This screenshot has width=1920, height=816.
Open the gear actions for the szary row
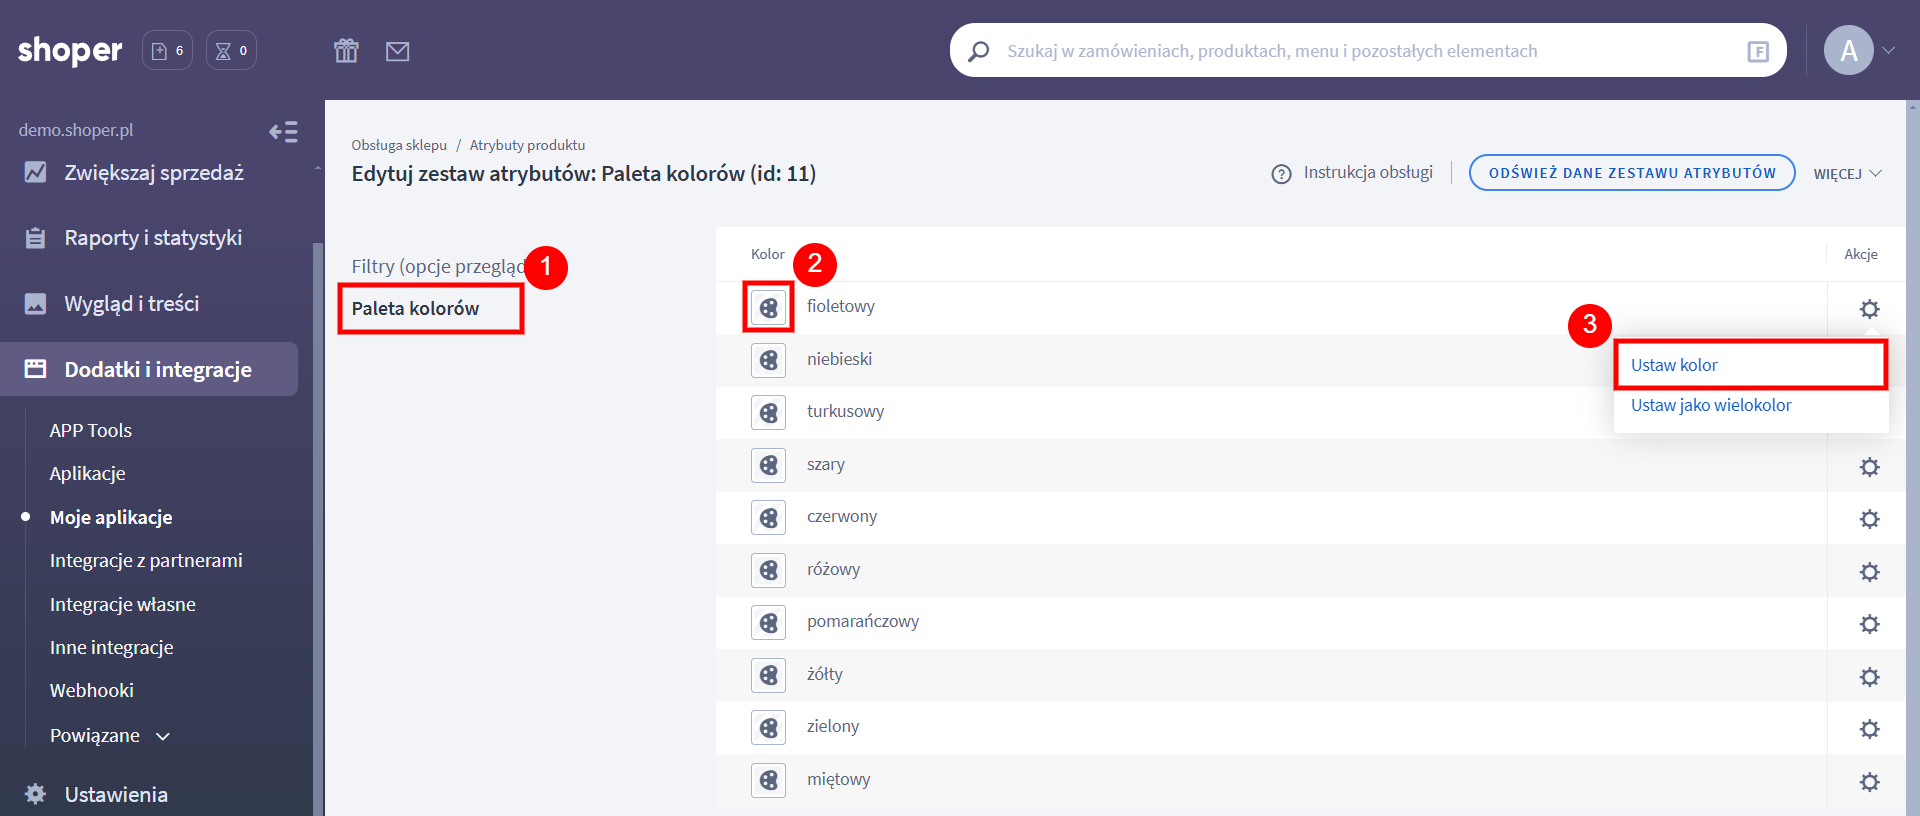point(1868,467)
